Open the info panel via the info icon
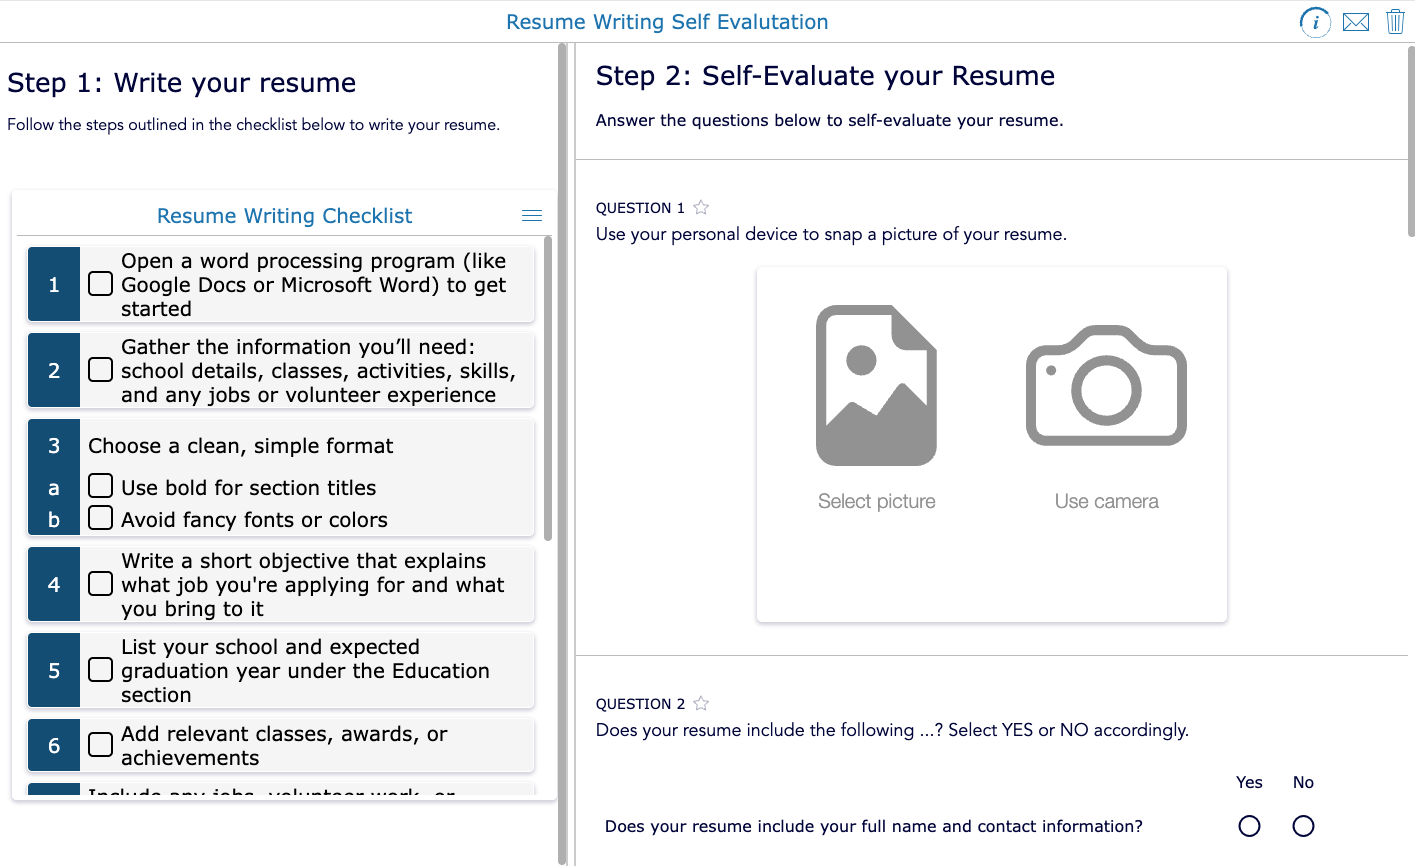The height and width of the screenshot is (867, 1415). [x=1315, y=22]
